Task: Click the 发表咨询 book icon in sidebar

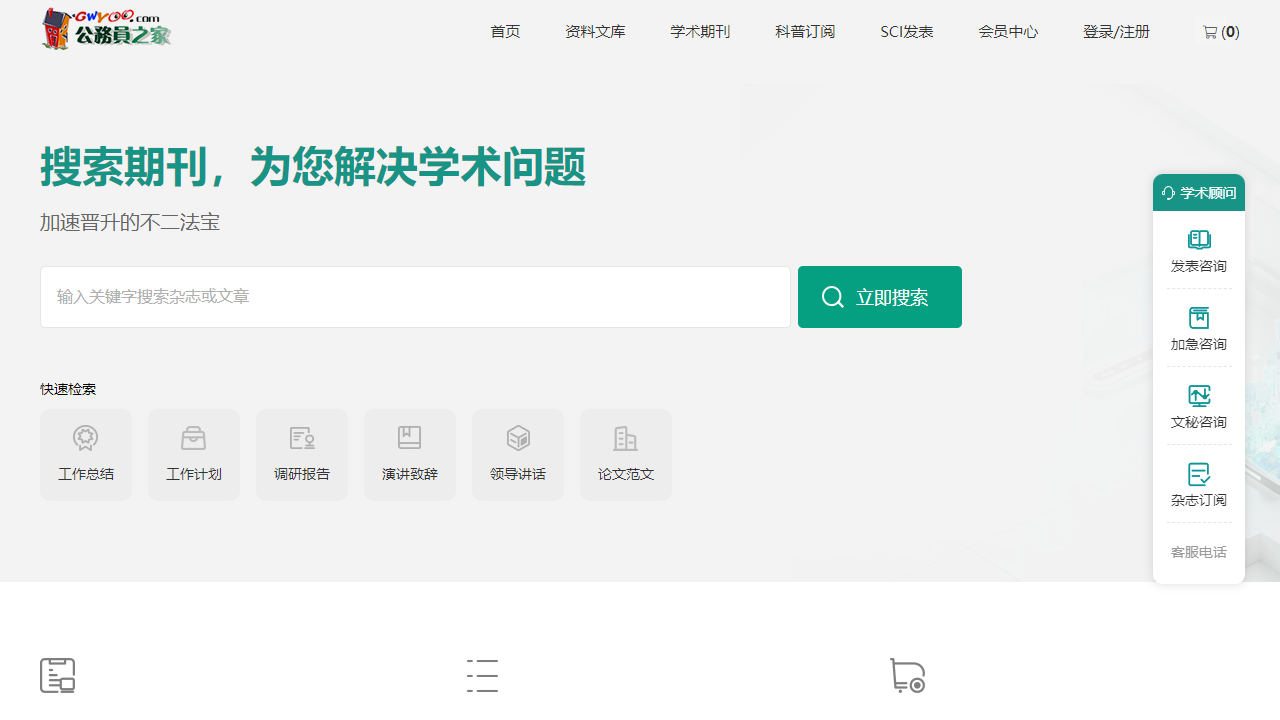Action: [1198, 239]
